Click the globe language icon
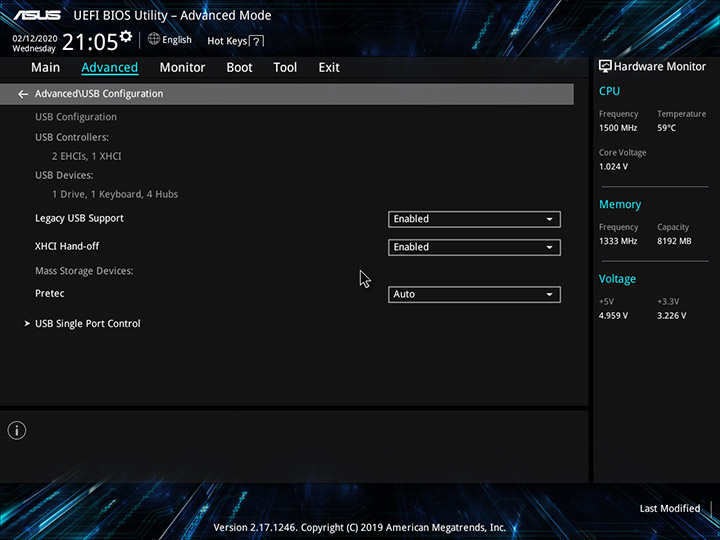 tap(154, 39)
